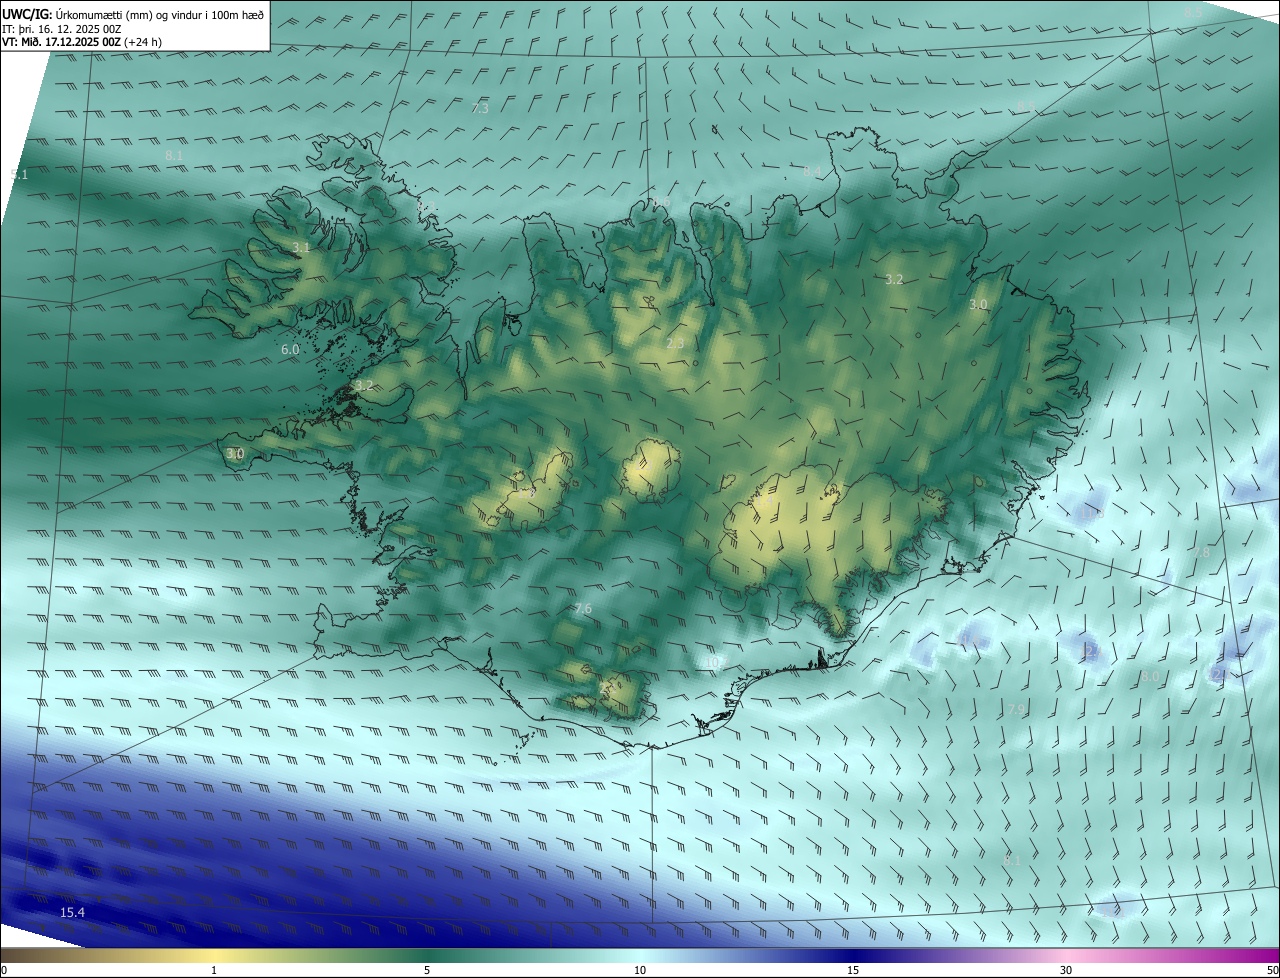1280x978 pixels.
Task: Click the map value label '8.0'
Action: (x=1150, y=677)
